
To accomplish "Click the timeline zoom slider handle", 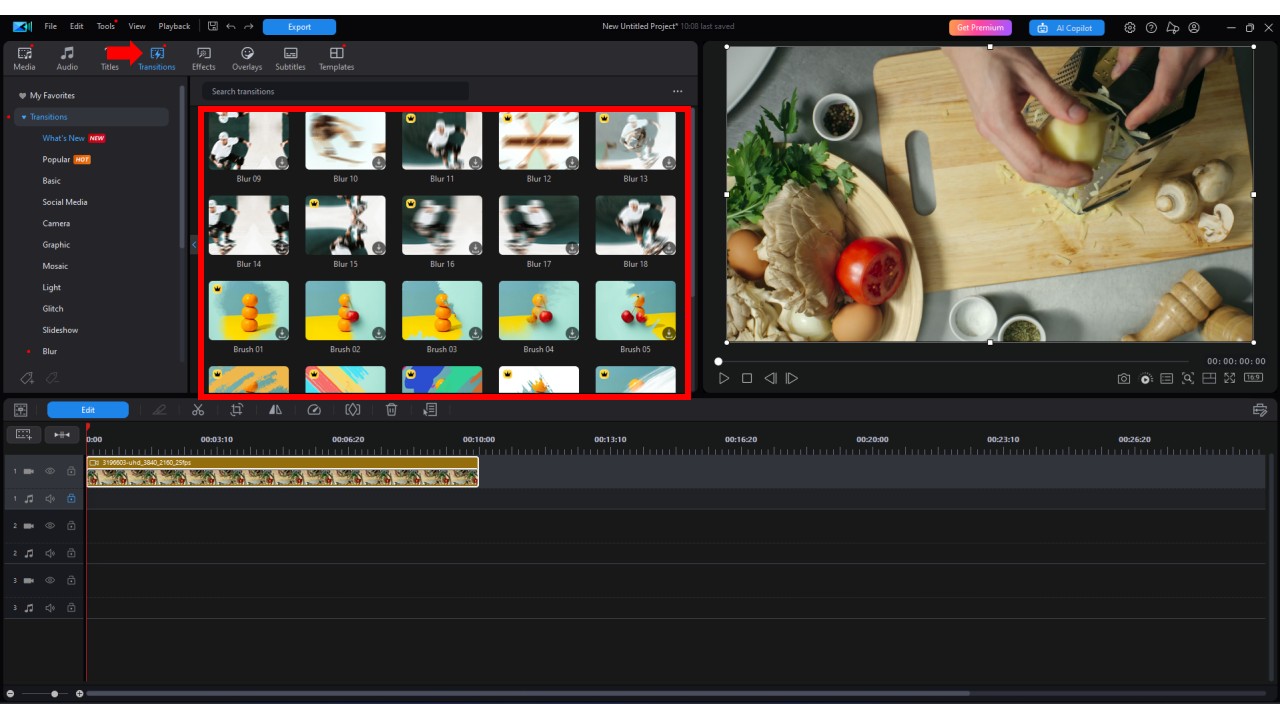I will point(54,694).
